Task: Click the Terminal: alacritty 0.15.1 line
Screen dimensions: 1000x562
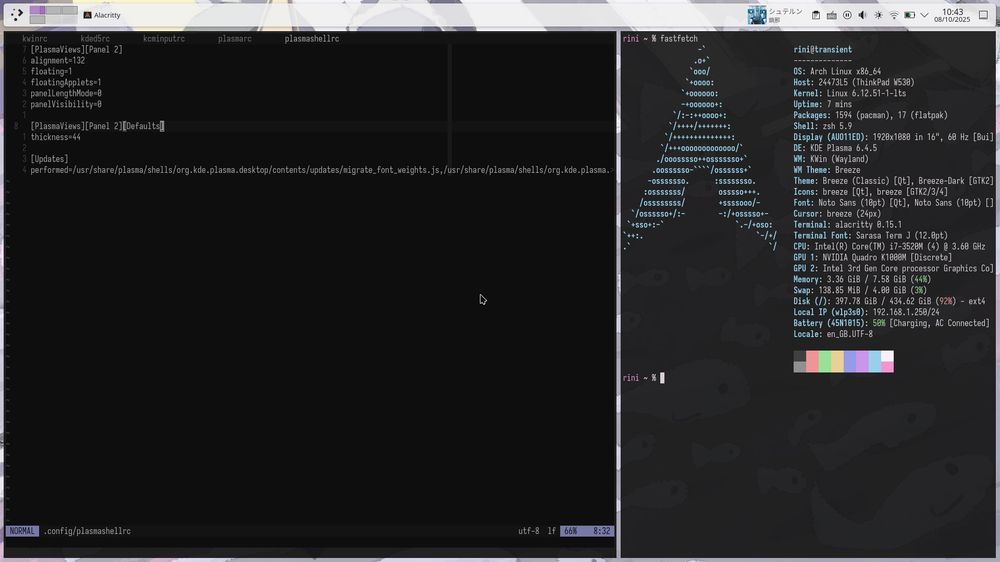Action: (x=848, y=225)
